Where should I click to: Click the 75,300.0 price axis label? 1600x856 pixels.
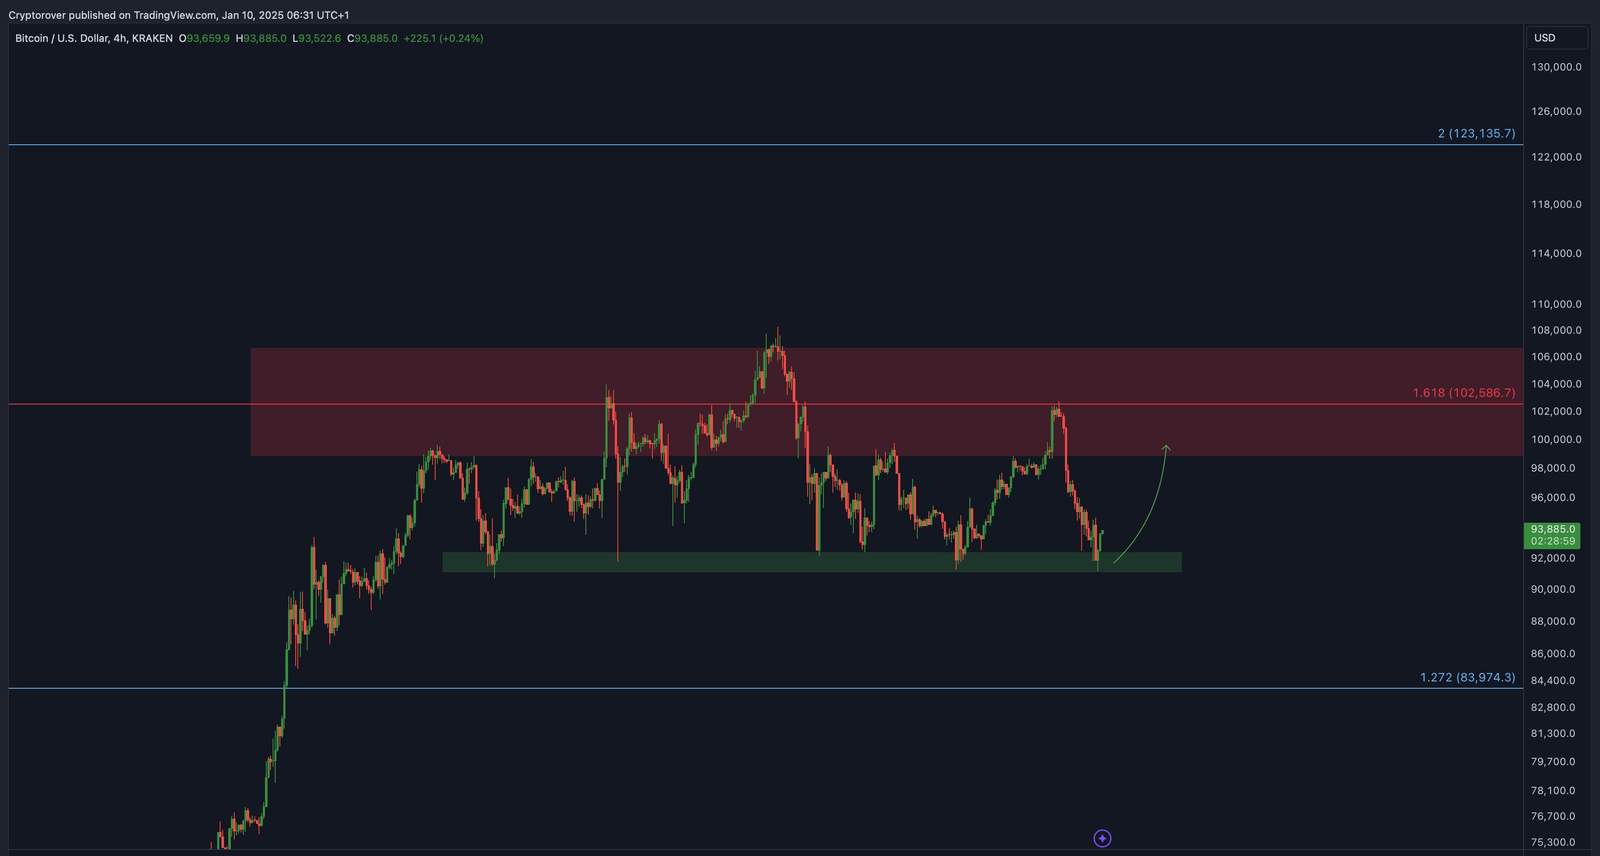1553,842
